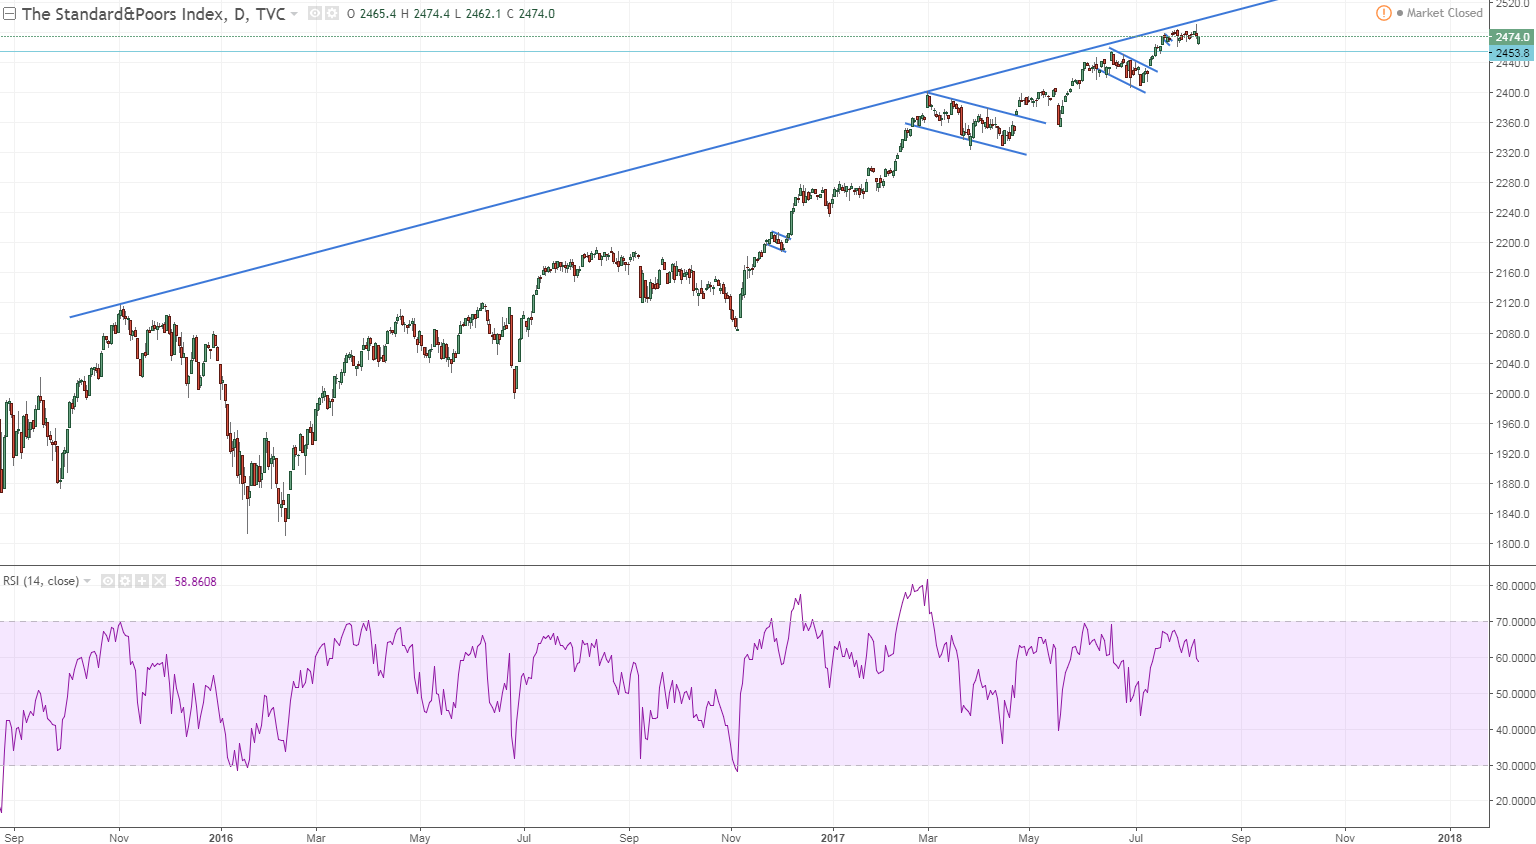Click the 50.0000 RSI scale label
The width and height of the screenshot is (1536, 844).
(x=1515, y=694)
